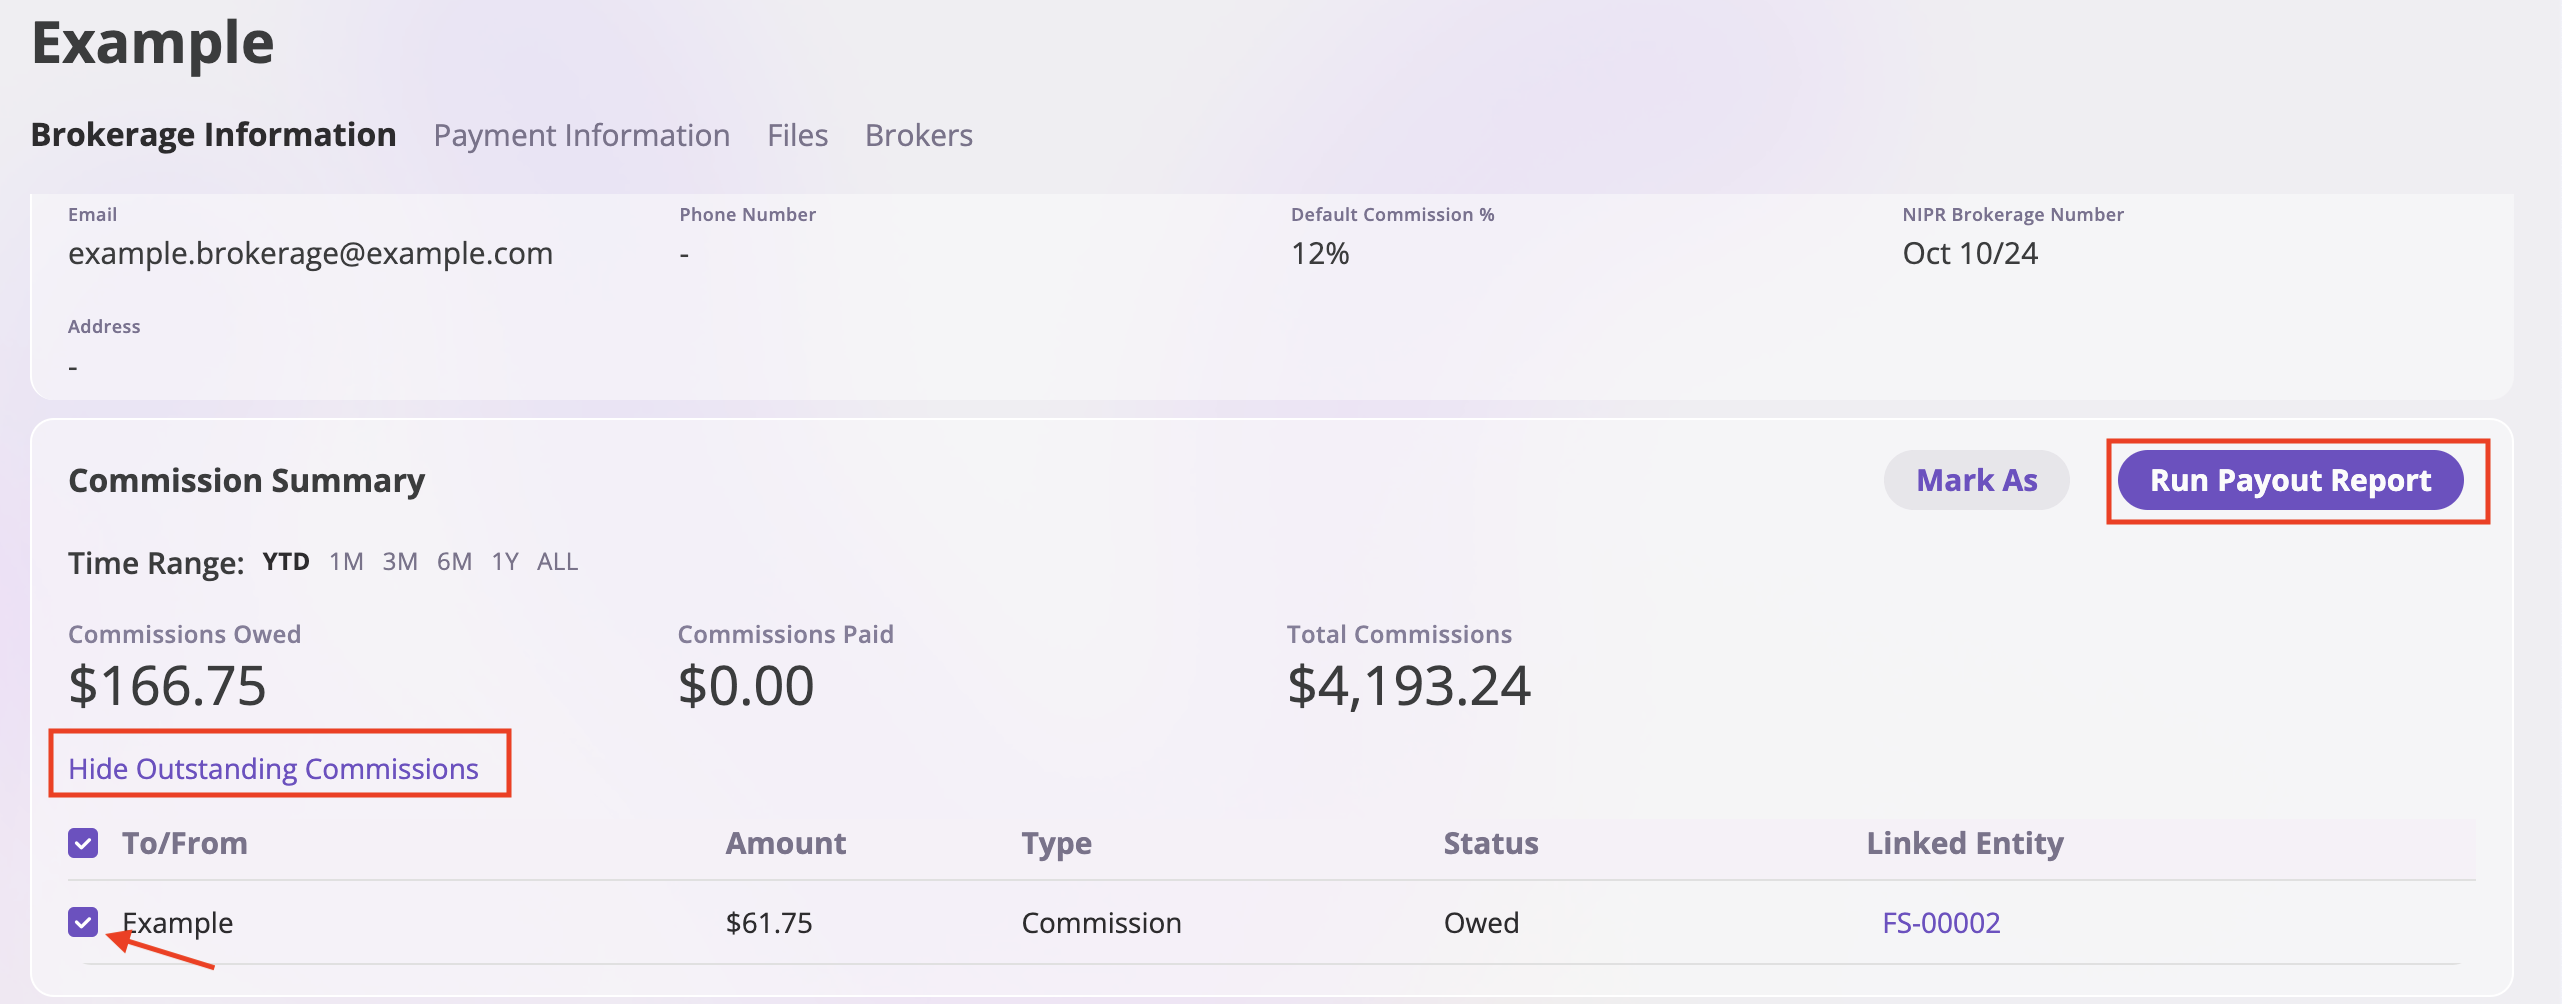This screenshot has height=1004, width=2562.
Task: Switch to the Payment Information tab
Action: 581,135
